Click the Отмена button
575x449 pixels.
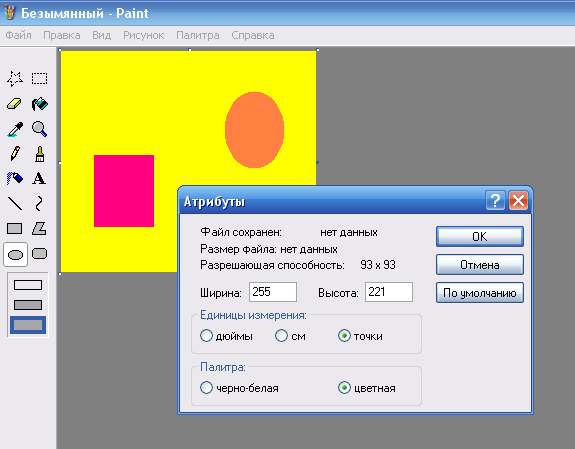tap(480, 265)
